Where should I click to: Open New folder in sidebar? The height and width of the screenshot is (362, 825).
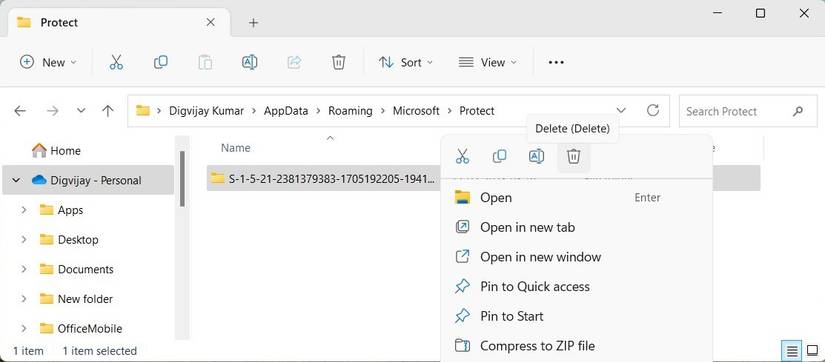77,299
